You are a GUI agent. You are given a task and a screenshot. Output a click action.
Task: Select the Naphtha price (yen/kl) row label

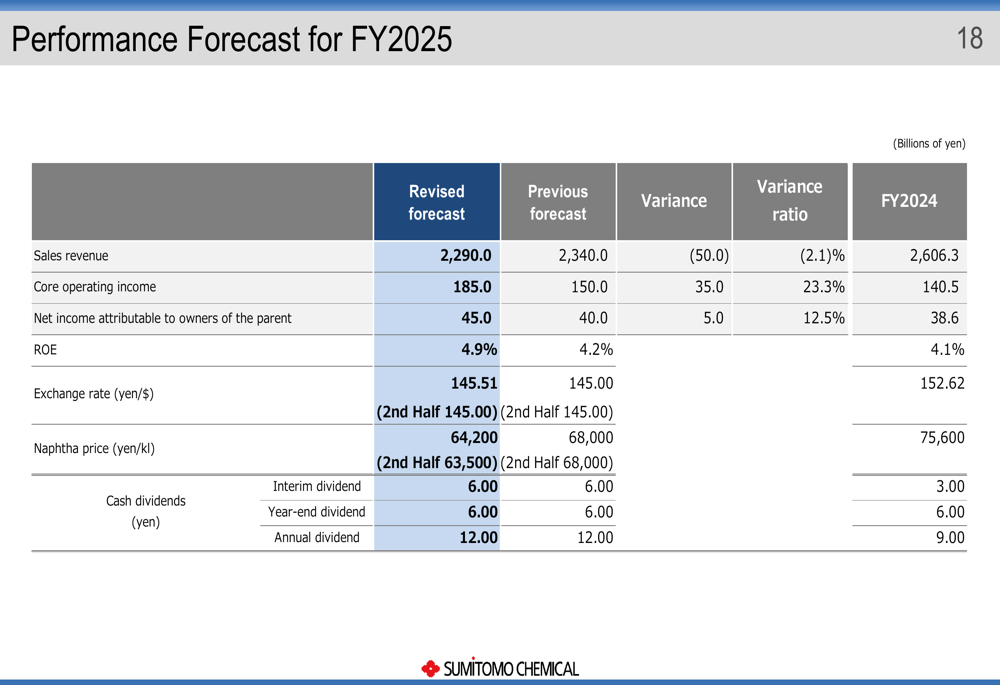click(94, 448)
